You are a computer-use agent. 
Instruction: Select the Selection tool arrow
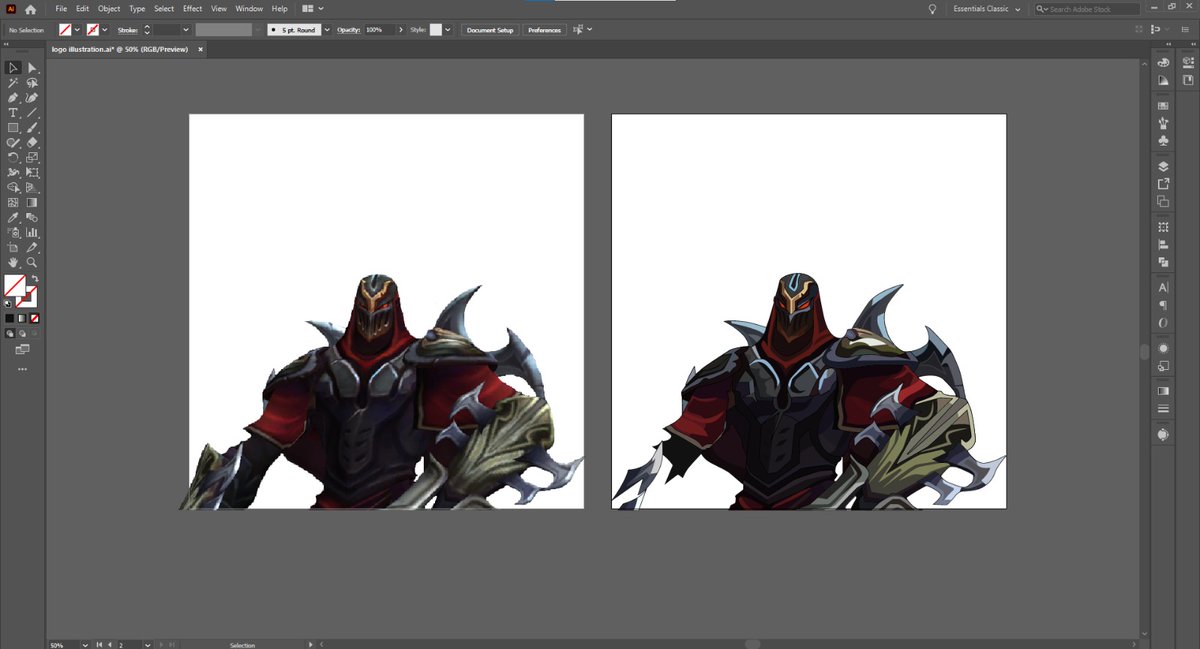coord(13,68)
